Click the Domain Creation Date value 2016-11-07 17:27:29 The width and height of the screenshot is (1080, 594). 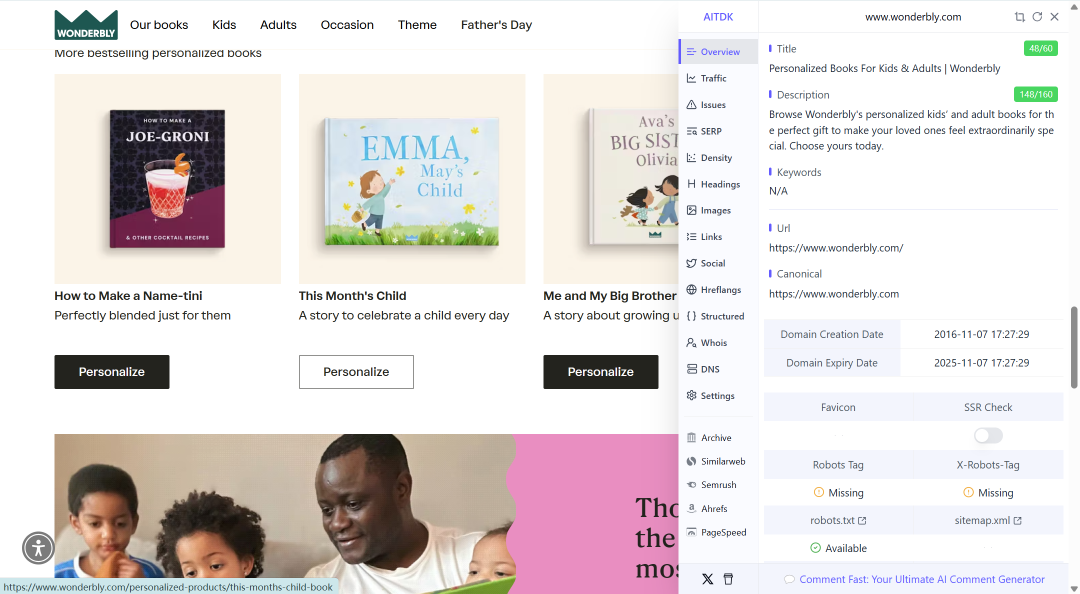coord(982,334)
